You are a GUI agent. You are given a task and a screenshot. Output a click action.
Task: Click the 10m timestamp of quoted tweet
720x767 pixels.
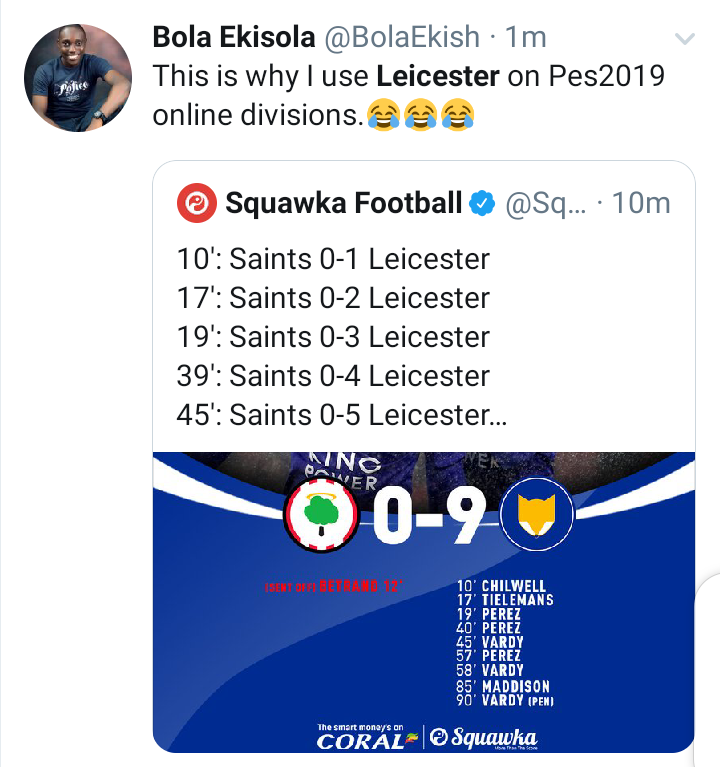(x=640, y=204)
